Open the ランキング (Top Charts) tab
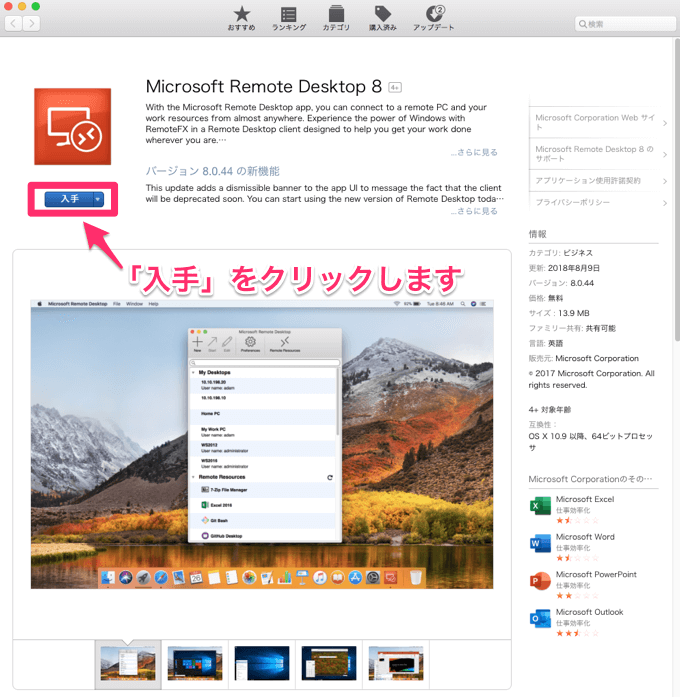The height and width of the screenshot is (697, 680). [x=289, y=18]
